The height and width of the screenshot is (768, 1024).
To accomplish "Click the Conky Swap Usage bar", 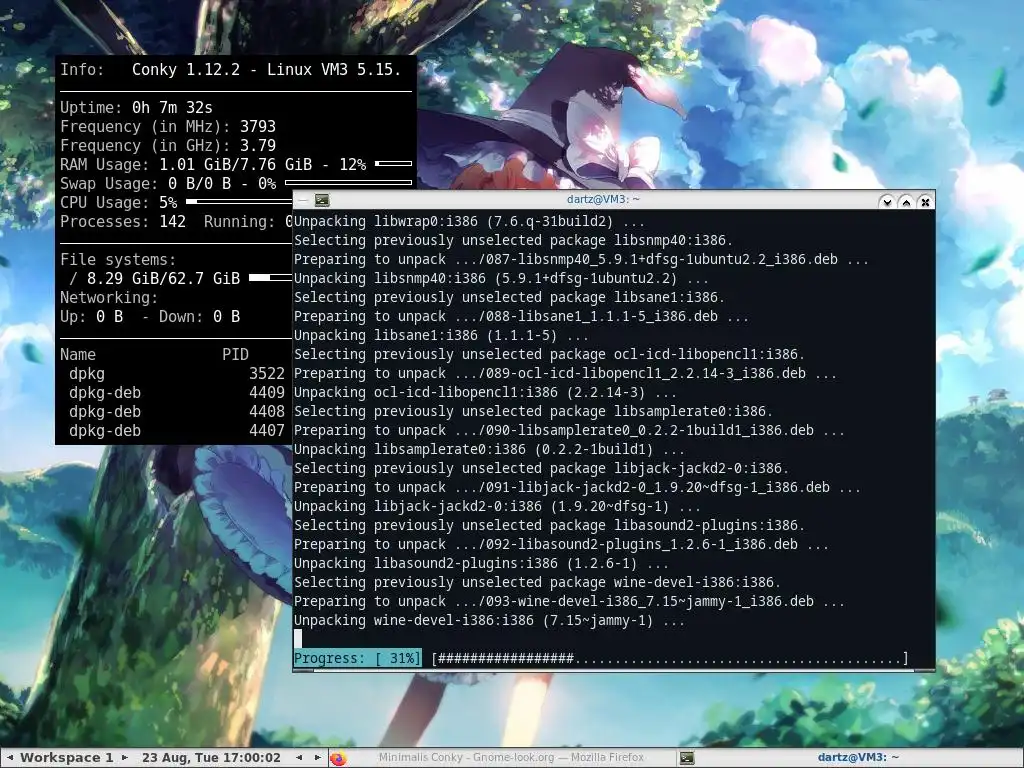I will click(349, 182).
